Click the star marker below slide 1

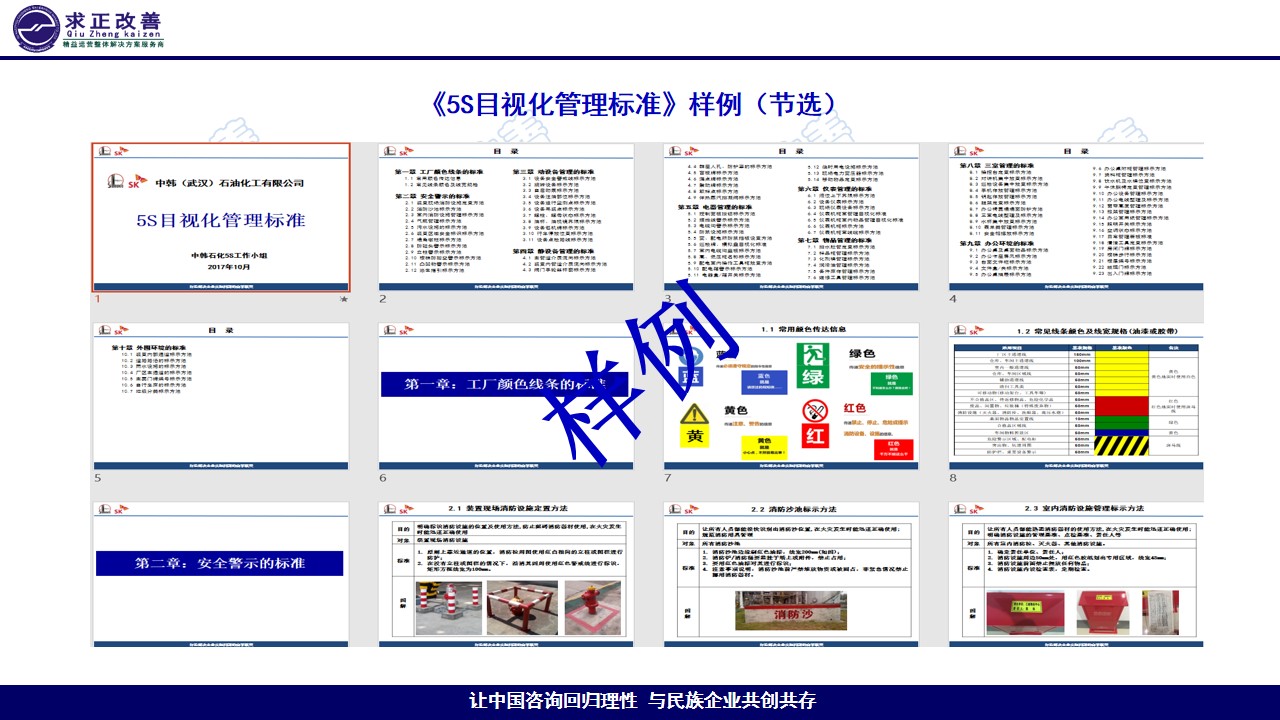(344, 299)
